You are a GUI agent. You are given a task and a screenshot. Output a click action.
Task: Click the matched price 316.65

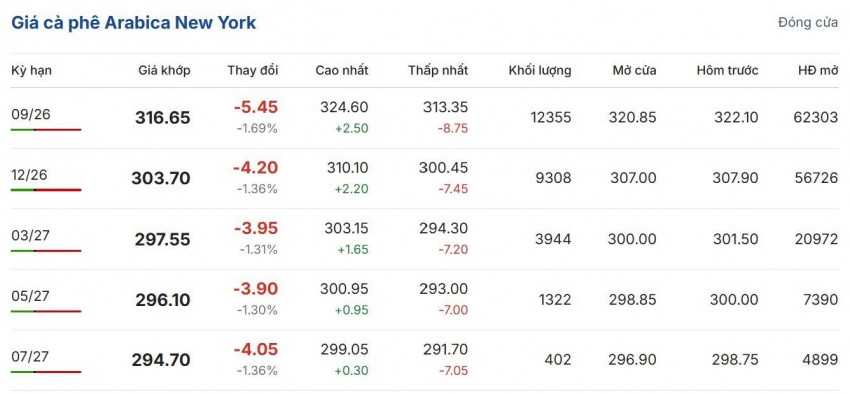click(163, 118)
